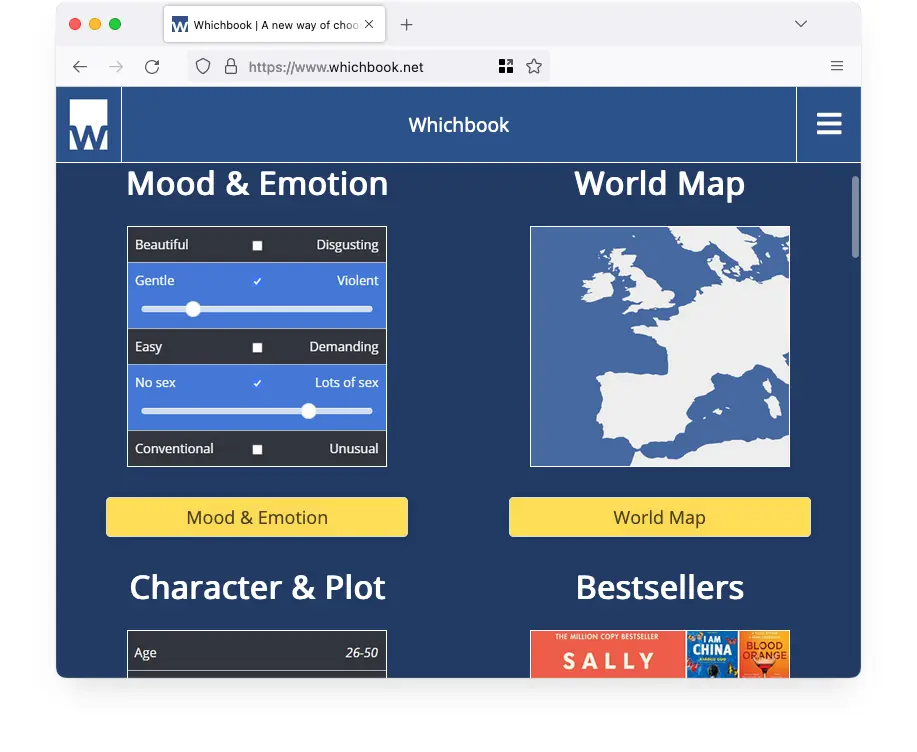Close the Whichbook tab
Screen dimensions: 917x752
[369, 24]
